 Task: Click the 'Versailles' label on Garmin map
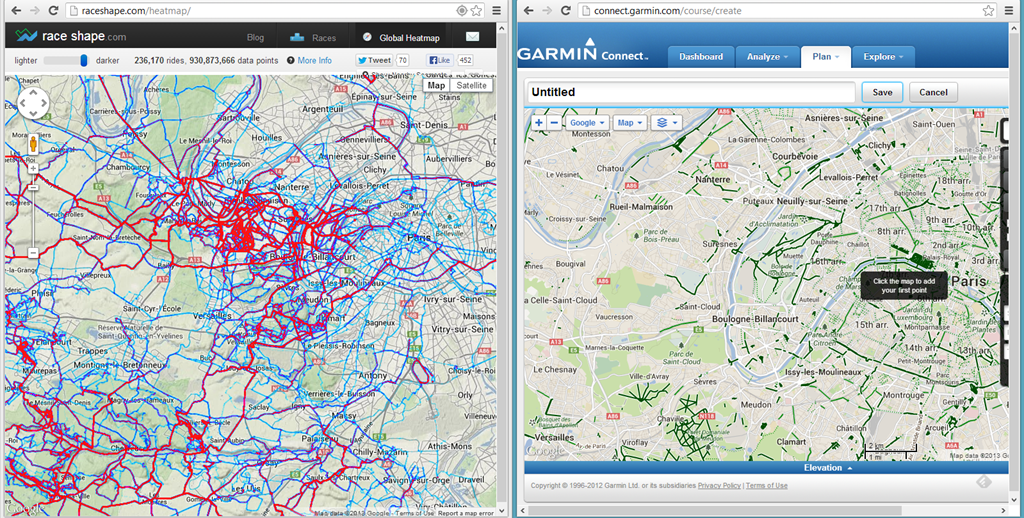pos(554,437)
